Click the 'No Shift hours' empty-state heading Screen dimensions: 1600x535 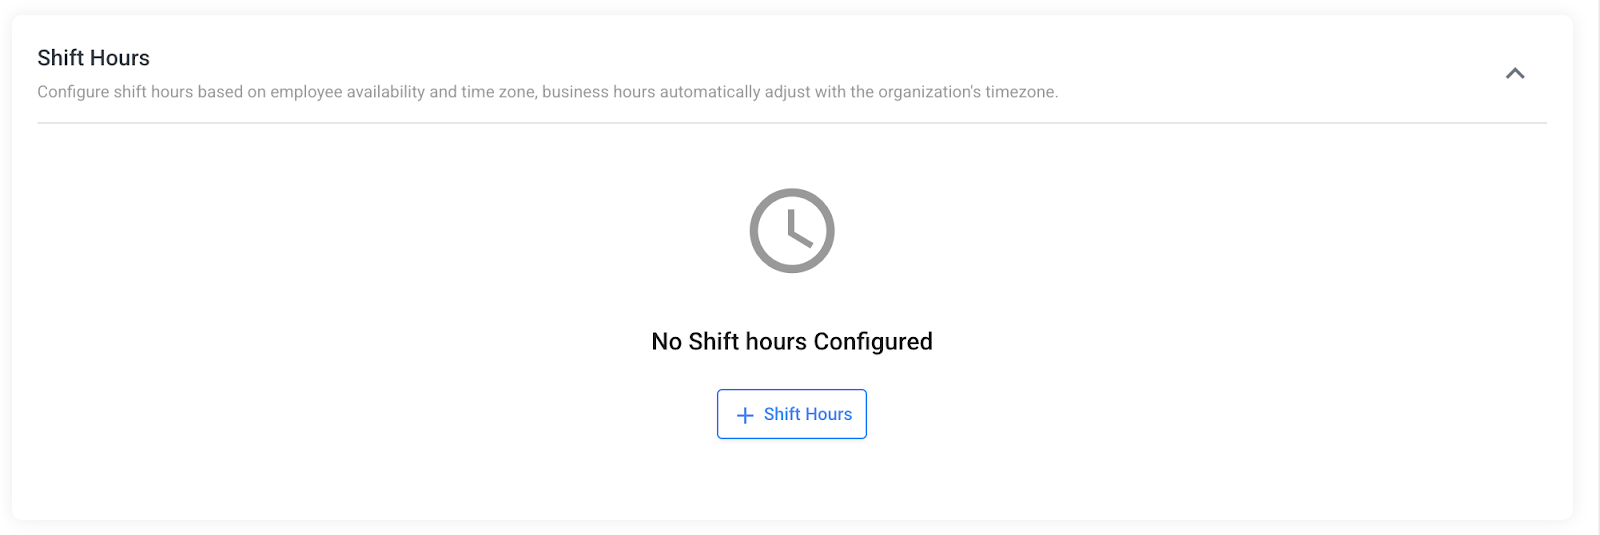pyautogui.click(x=728, y=342)
